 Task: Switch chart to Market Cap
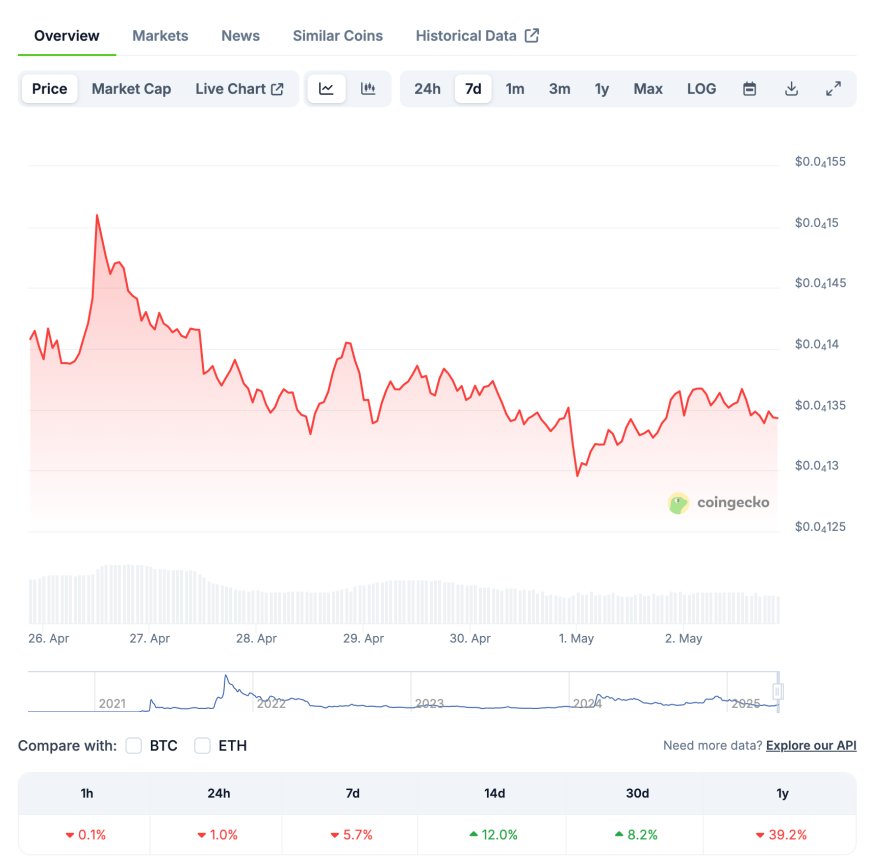pos(131,89)
